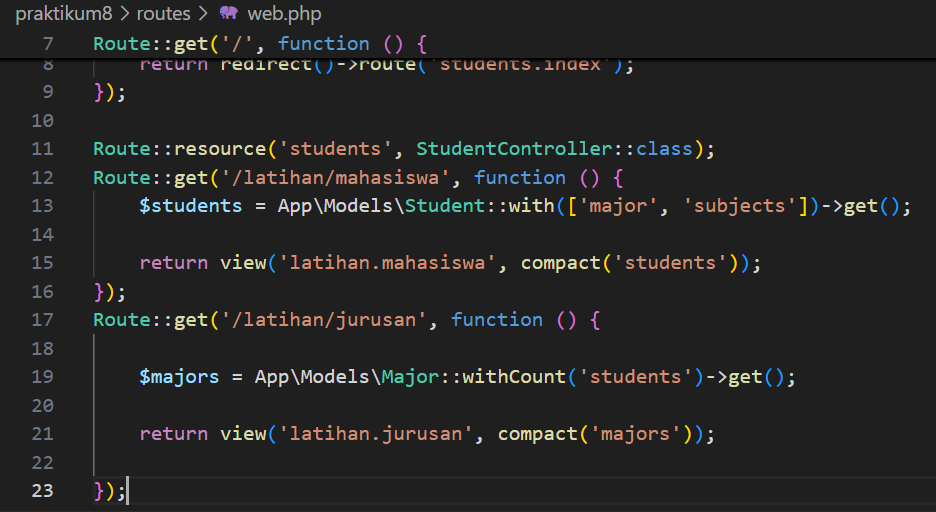This screenshot has height=512, width=936.
Task: Click the 'class' keyword on line 11
Action: pyautogui.click(x=664, y=149)
